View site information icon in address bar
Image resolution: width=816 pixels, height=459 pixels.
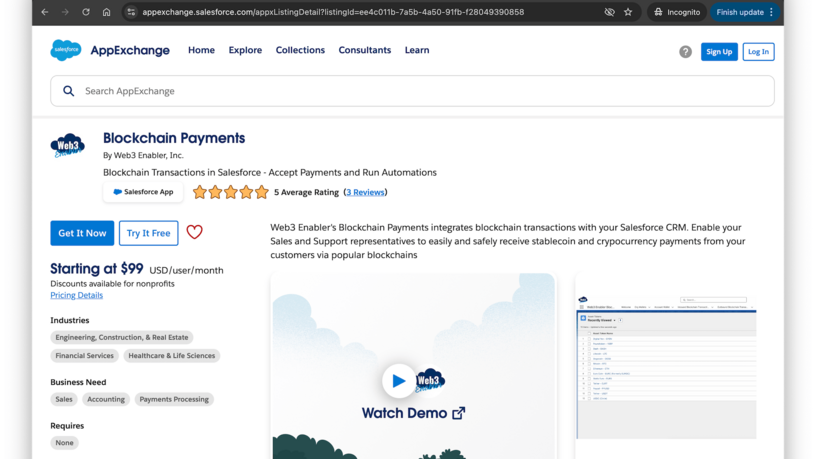coord(131,12)
